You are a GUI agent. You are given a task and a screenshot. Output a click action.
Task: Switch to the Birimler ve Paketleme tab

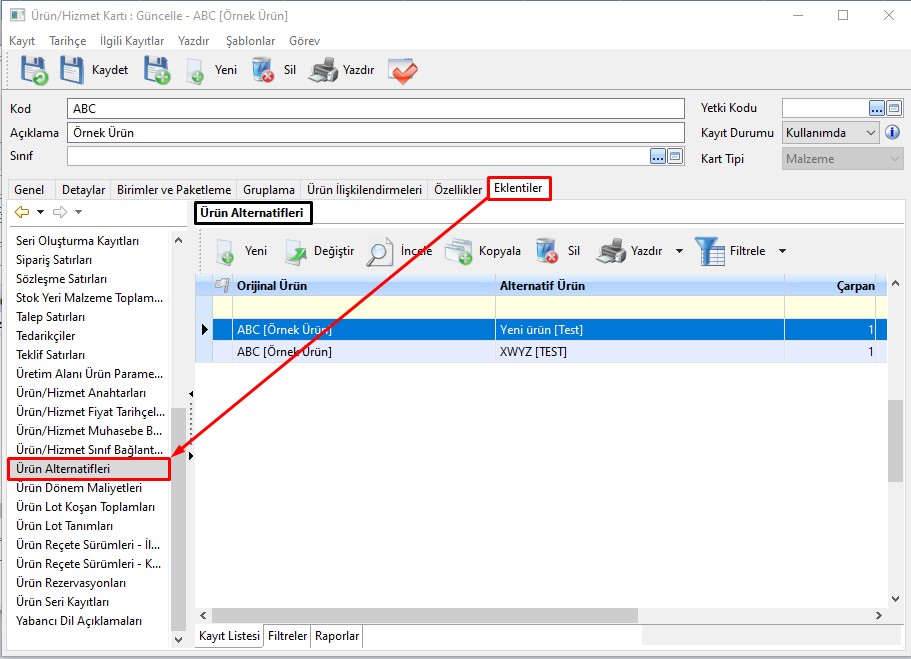point(174,190)
